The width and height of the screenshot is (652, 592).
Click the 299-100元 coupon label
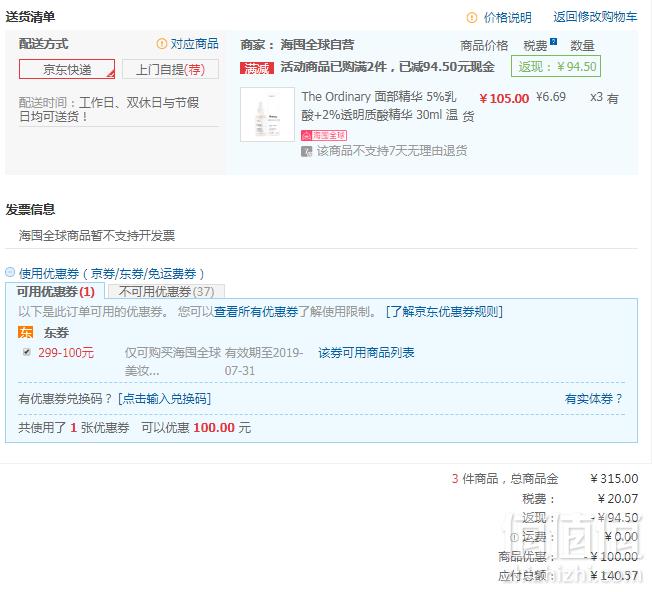pyautogui.click(x=66, y=353)
